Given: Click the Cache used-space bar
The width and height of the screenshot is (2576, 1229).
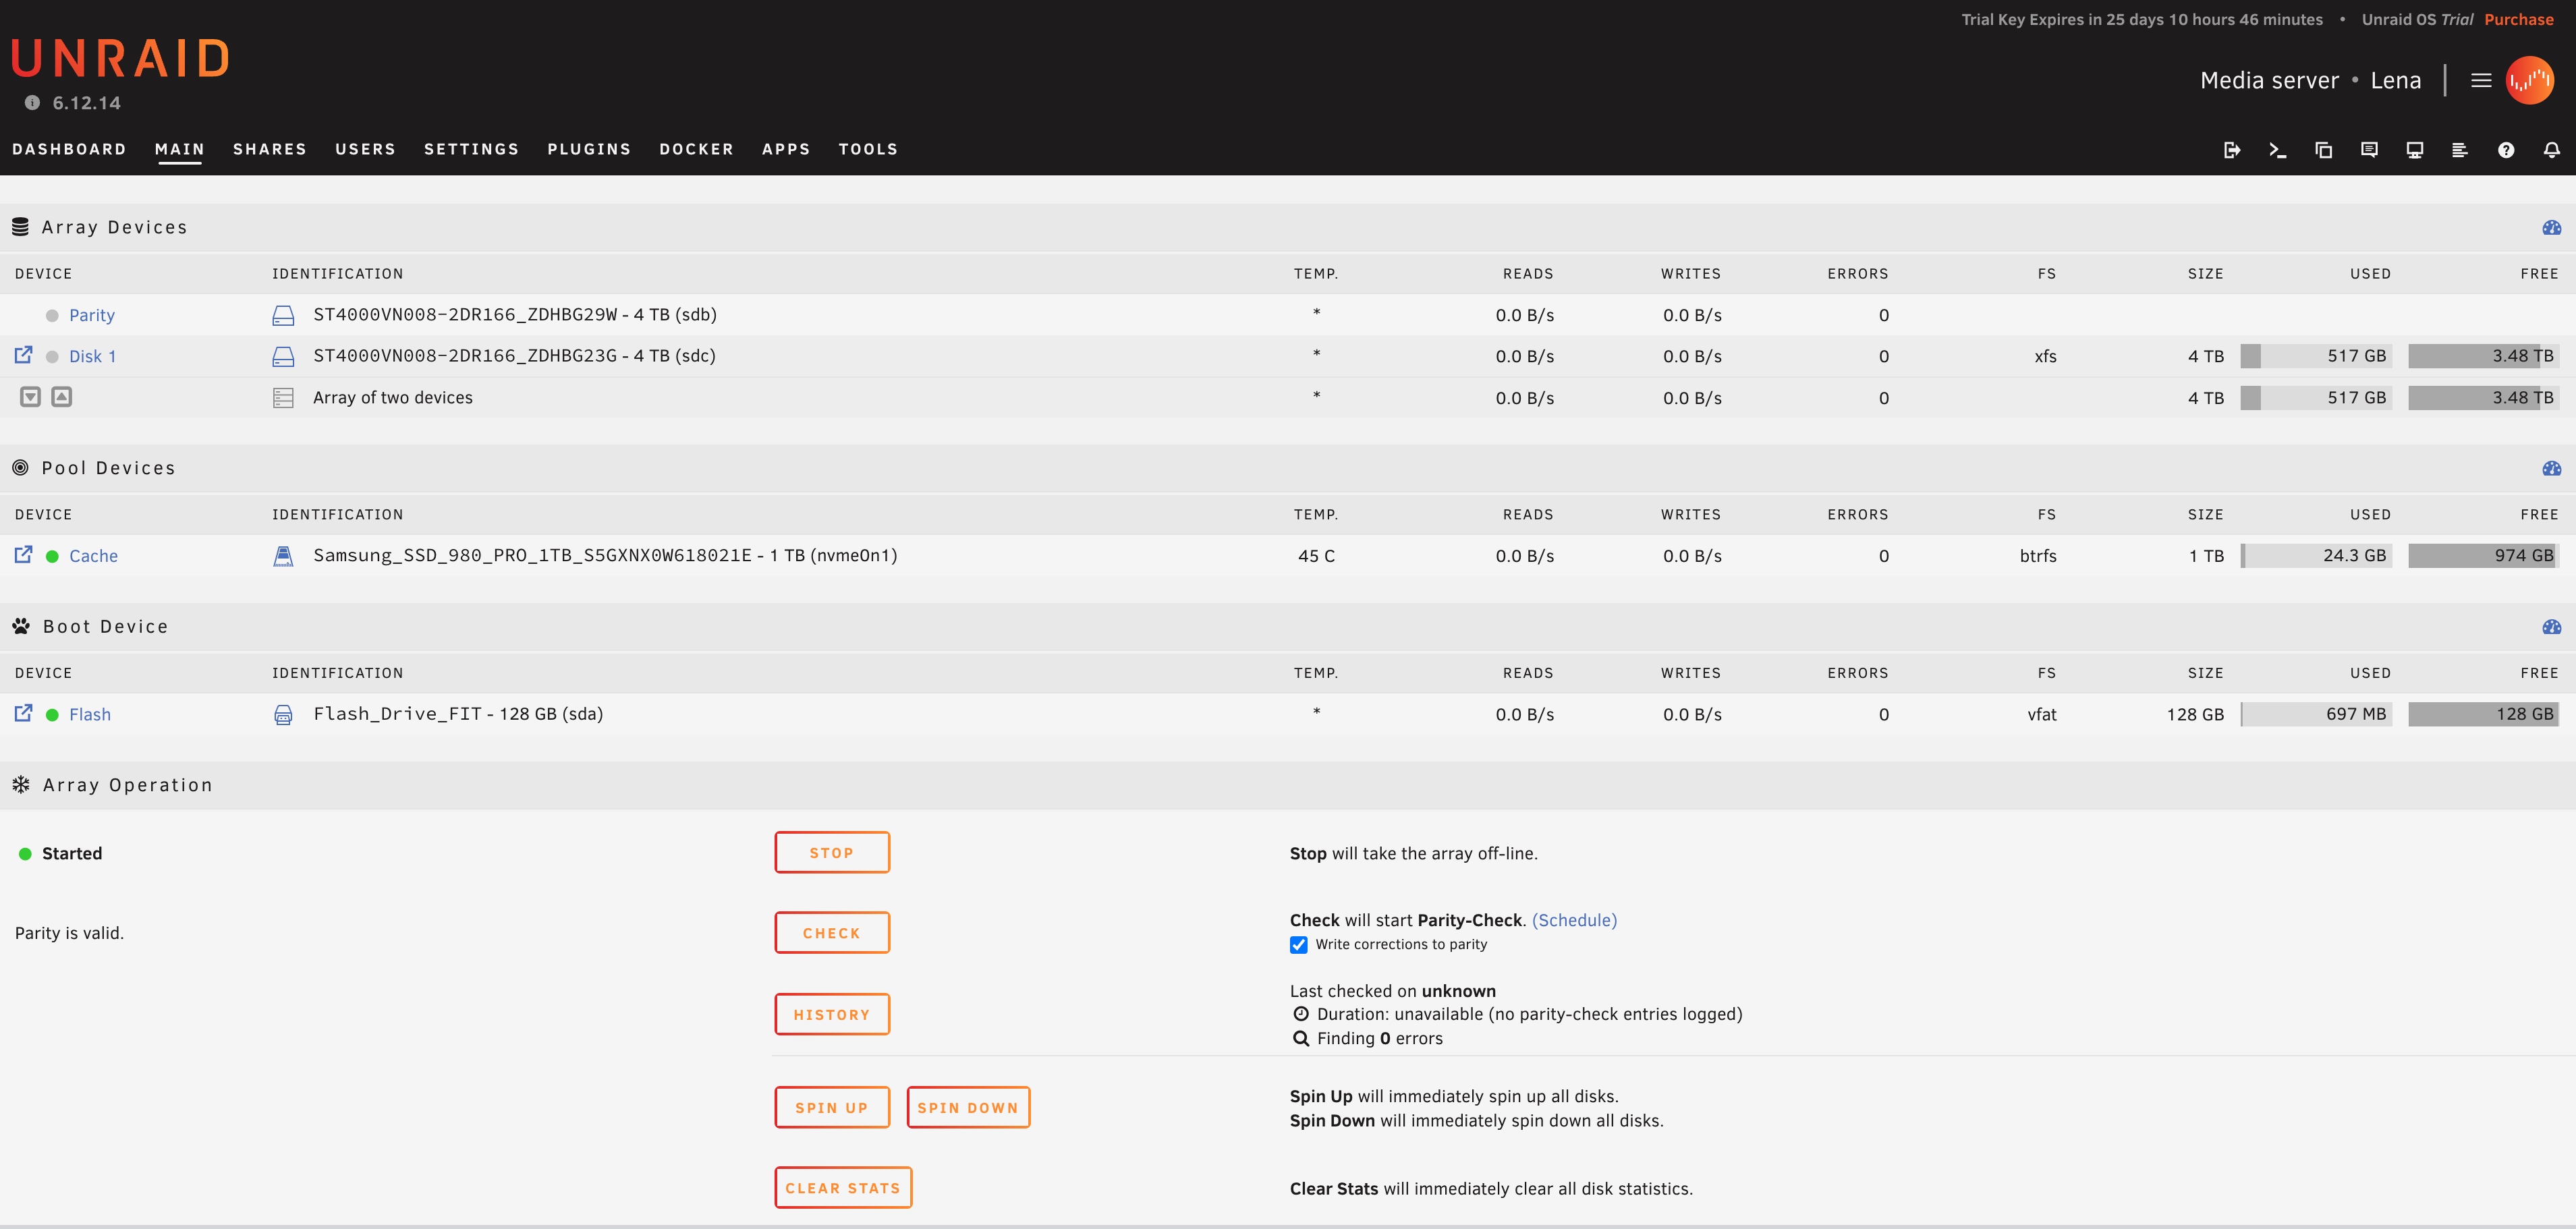Looking at the screenshot, I should [x=2316, y=556].
